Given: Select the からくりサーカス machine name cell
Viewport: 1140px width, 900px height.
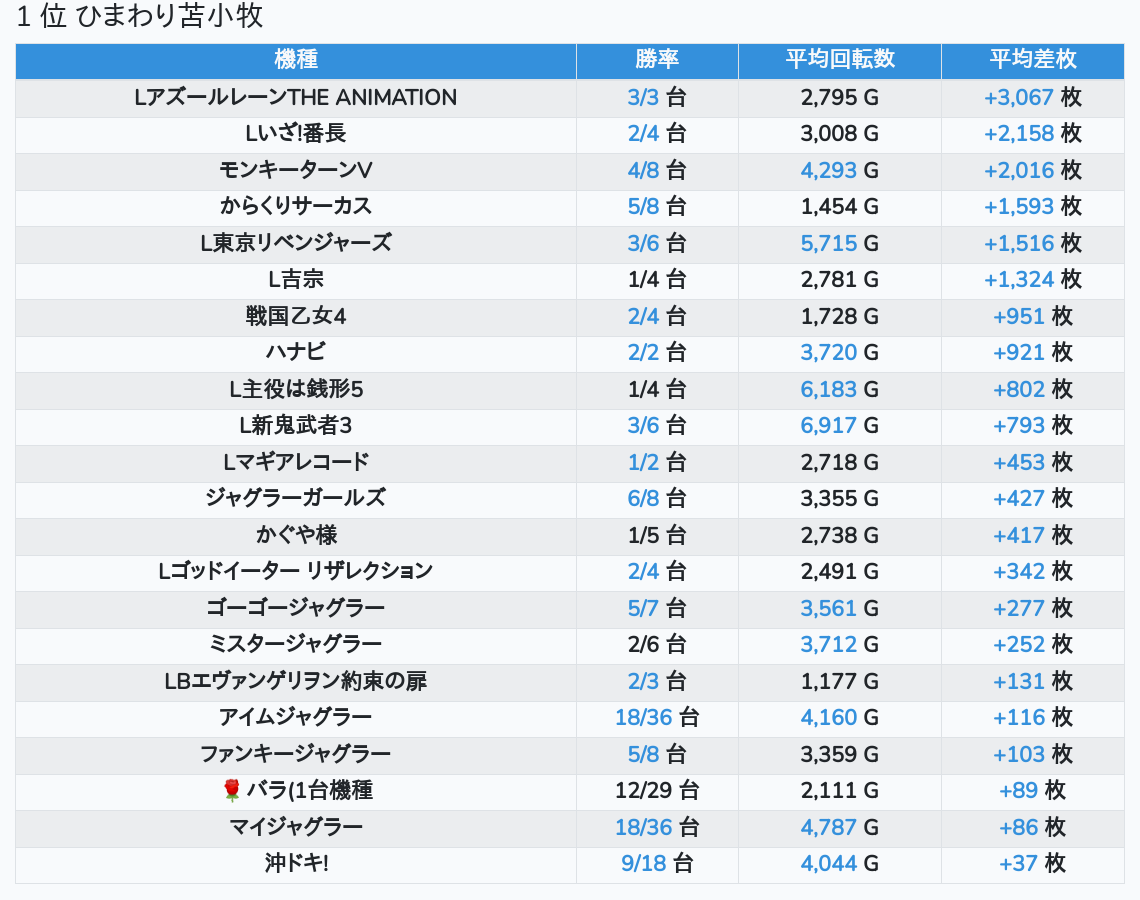Looking at the screenshot, I should [296, 207].
